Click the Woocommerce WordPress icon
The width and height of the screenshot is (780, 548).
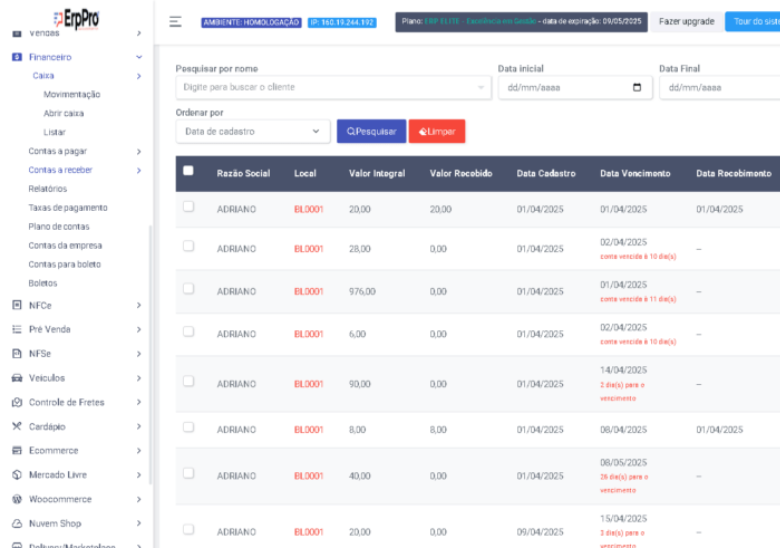coord(17,499)
